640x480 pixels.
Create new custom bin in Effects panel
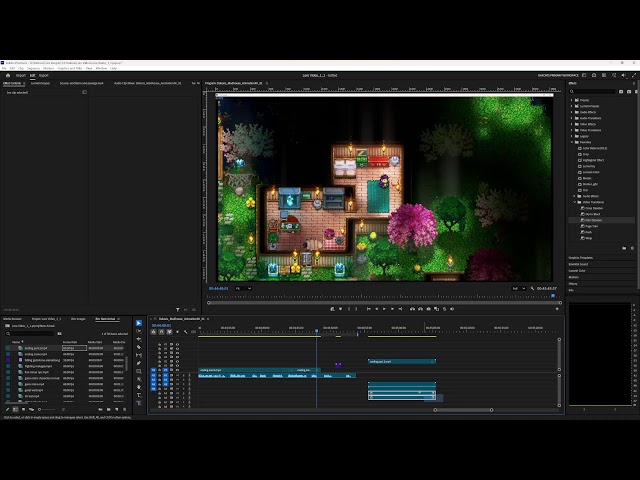pyautogui.click(x=624, y=248)
